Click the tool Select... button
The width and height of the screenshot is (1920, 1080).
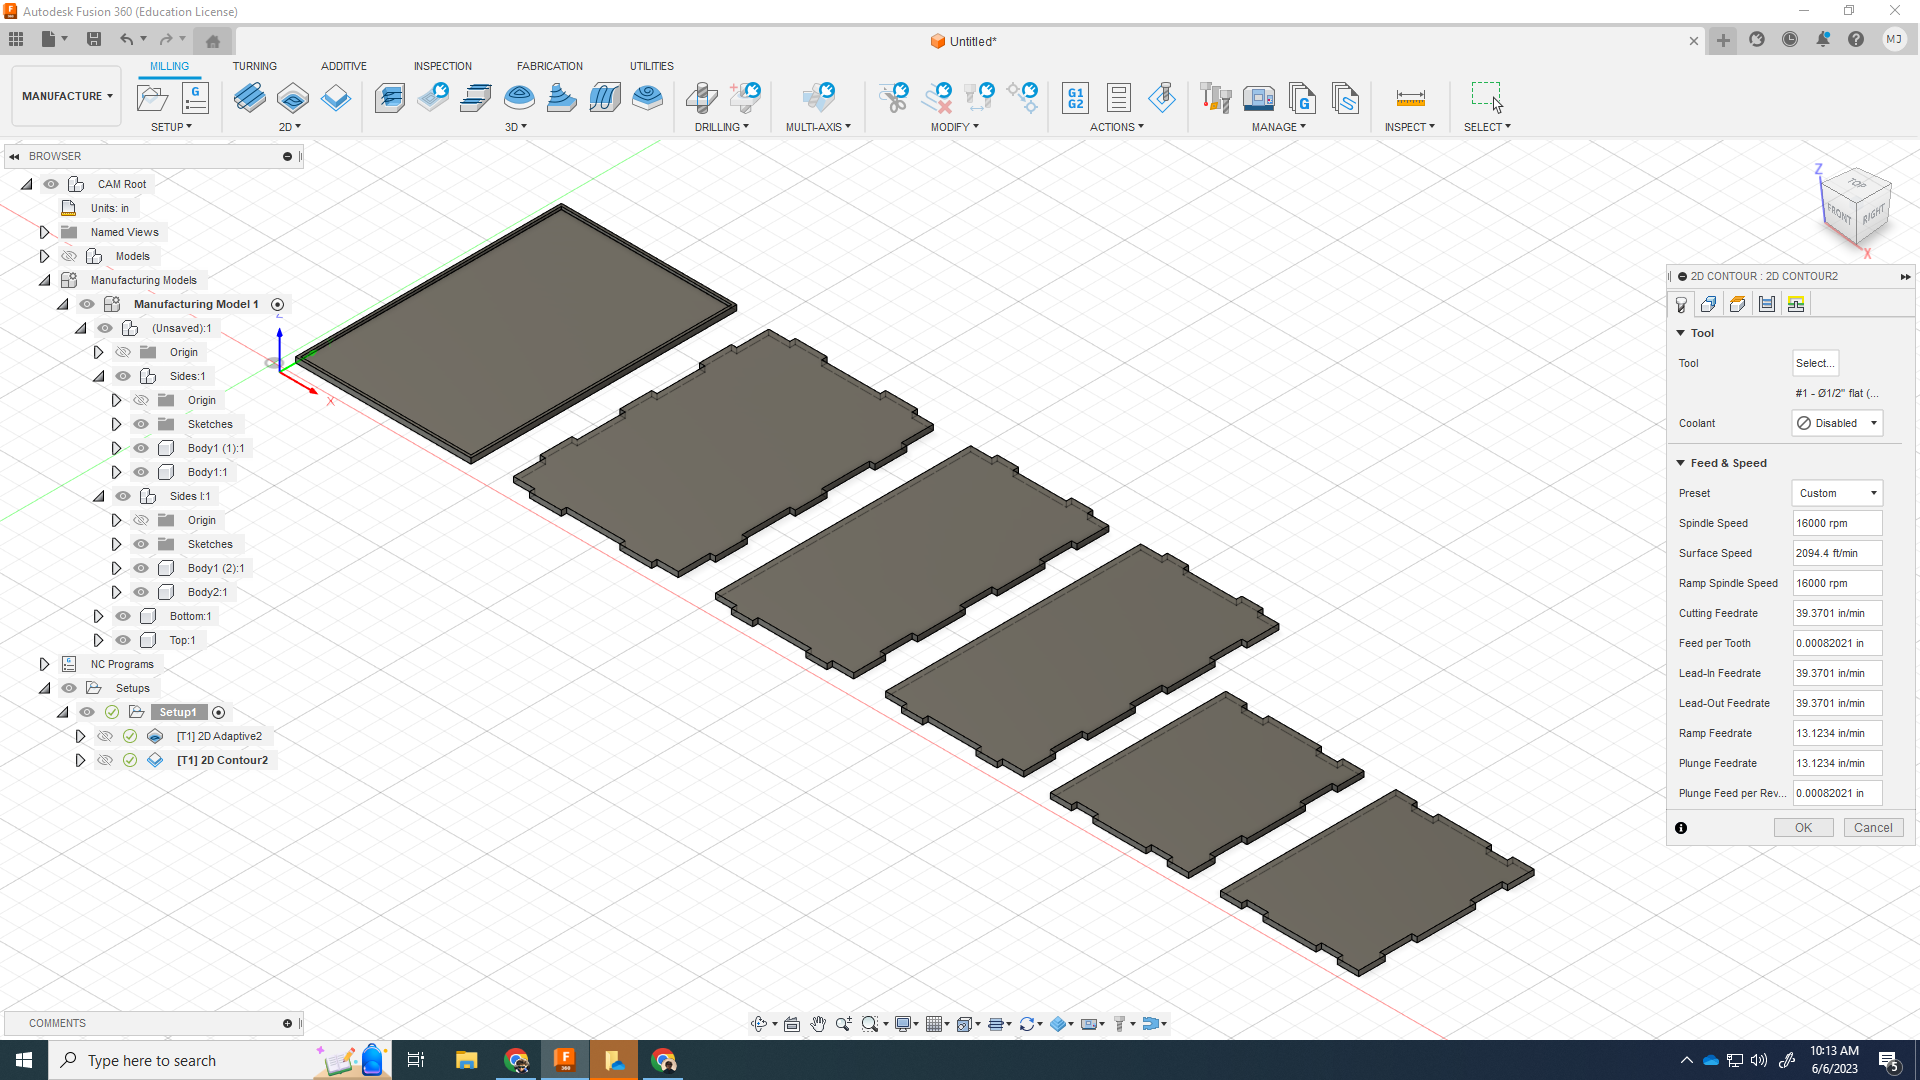[x=1814, y=363]
